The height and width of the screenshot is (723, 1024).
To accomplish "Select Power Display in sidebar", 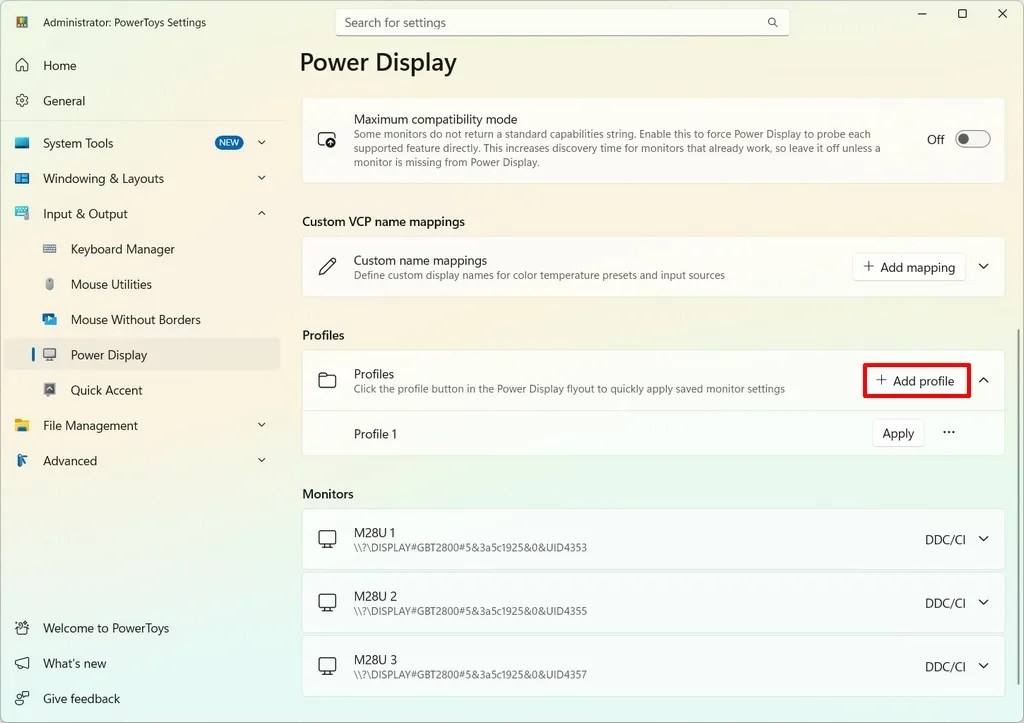I will (142, 355).
